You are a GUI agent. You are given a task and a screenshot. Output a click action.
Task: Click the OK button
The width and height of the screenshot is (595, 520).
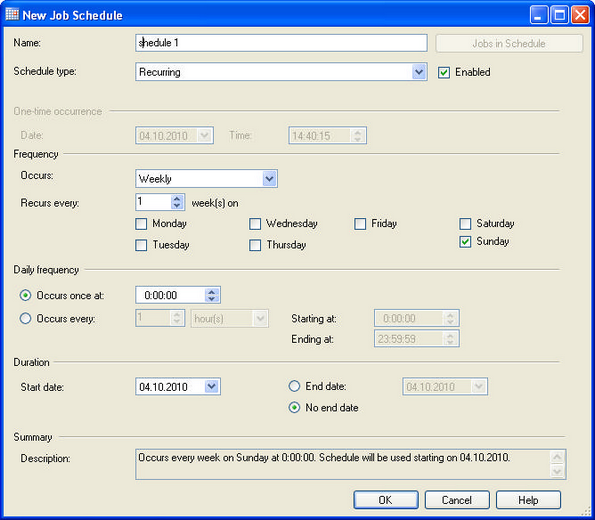click(x=386, y=500)
